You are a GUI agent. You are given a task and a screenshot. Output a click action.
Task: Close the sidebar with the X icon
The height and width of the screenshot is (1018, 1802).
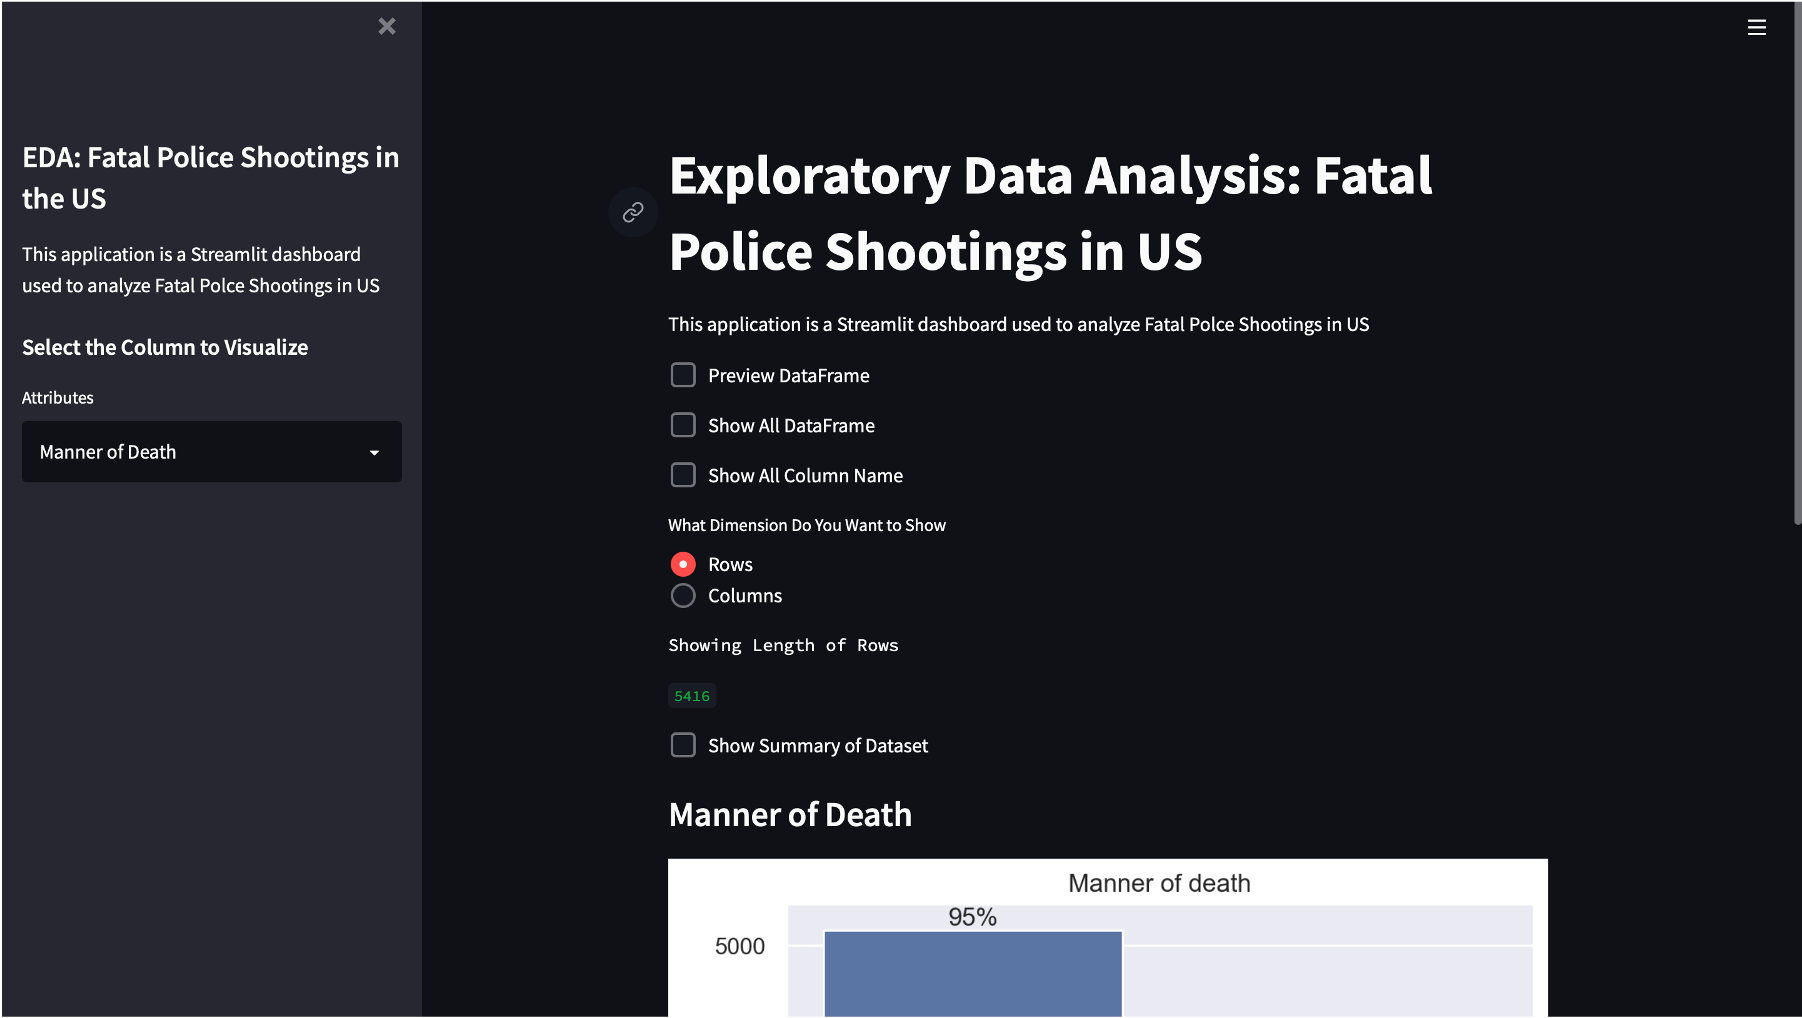pos(387,27)
